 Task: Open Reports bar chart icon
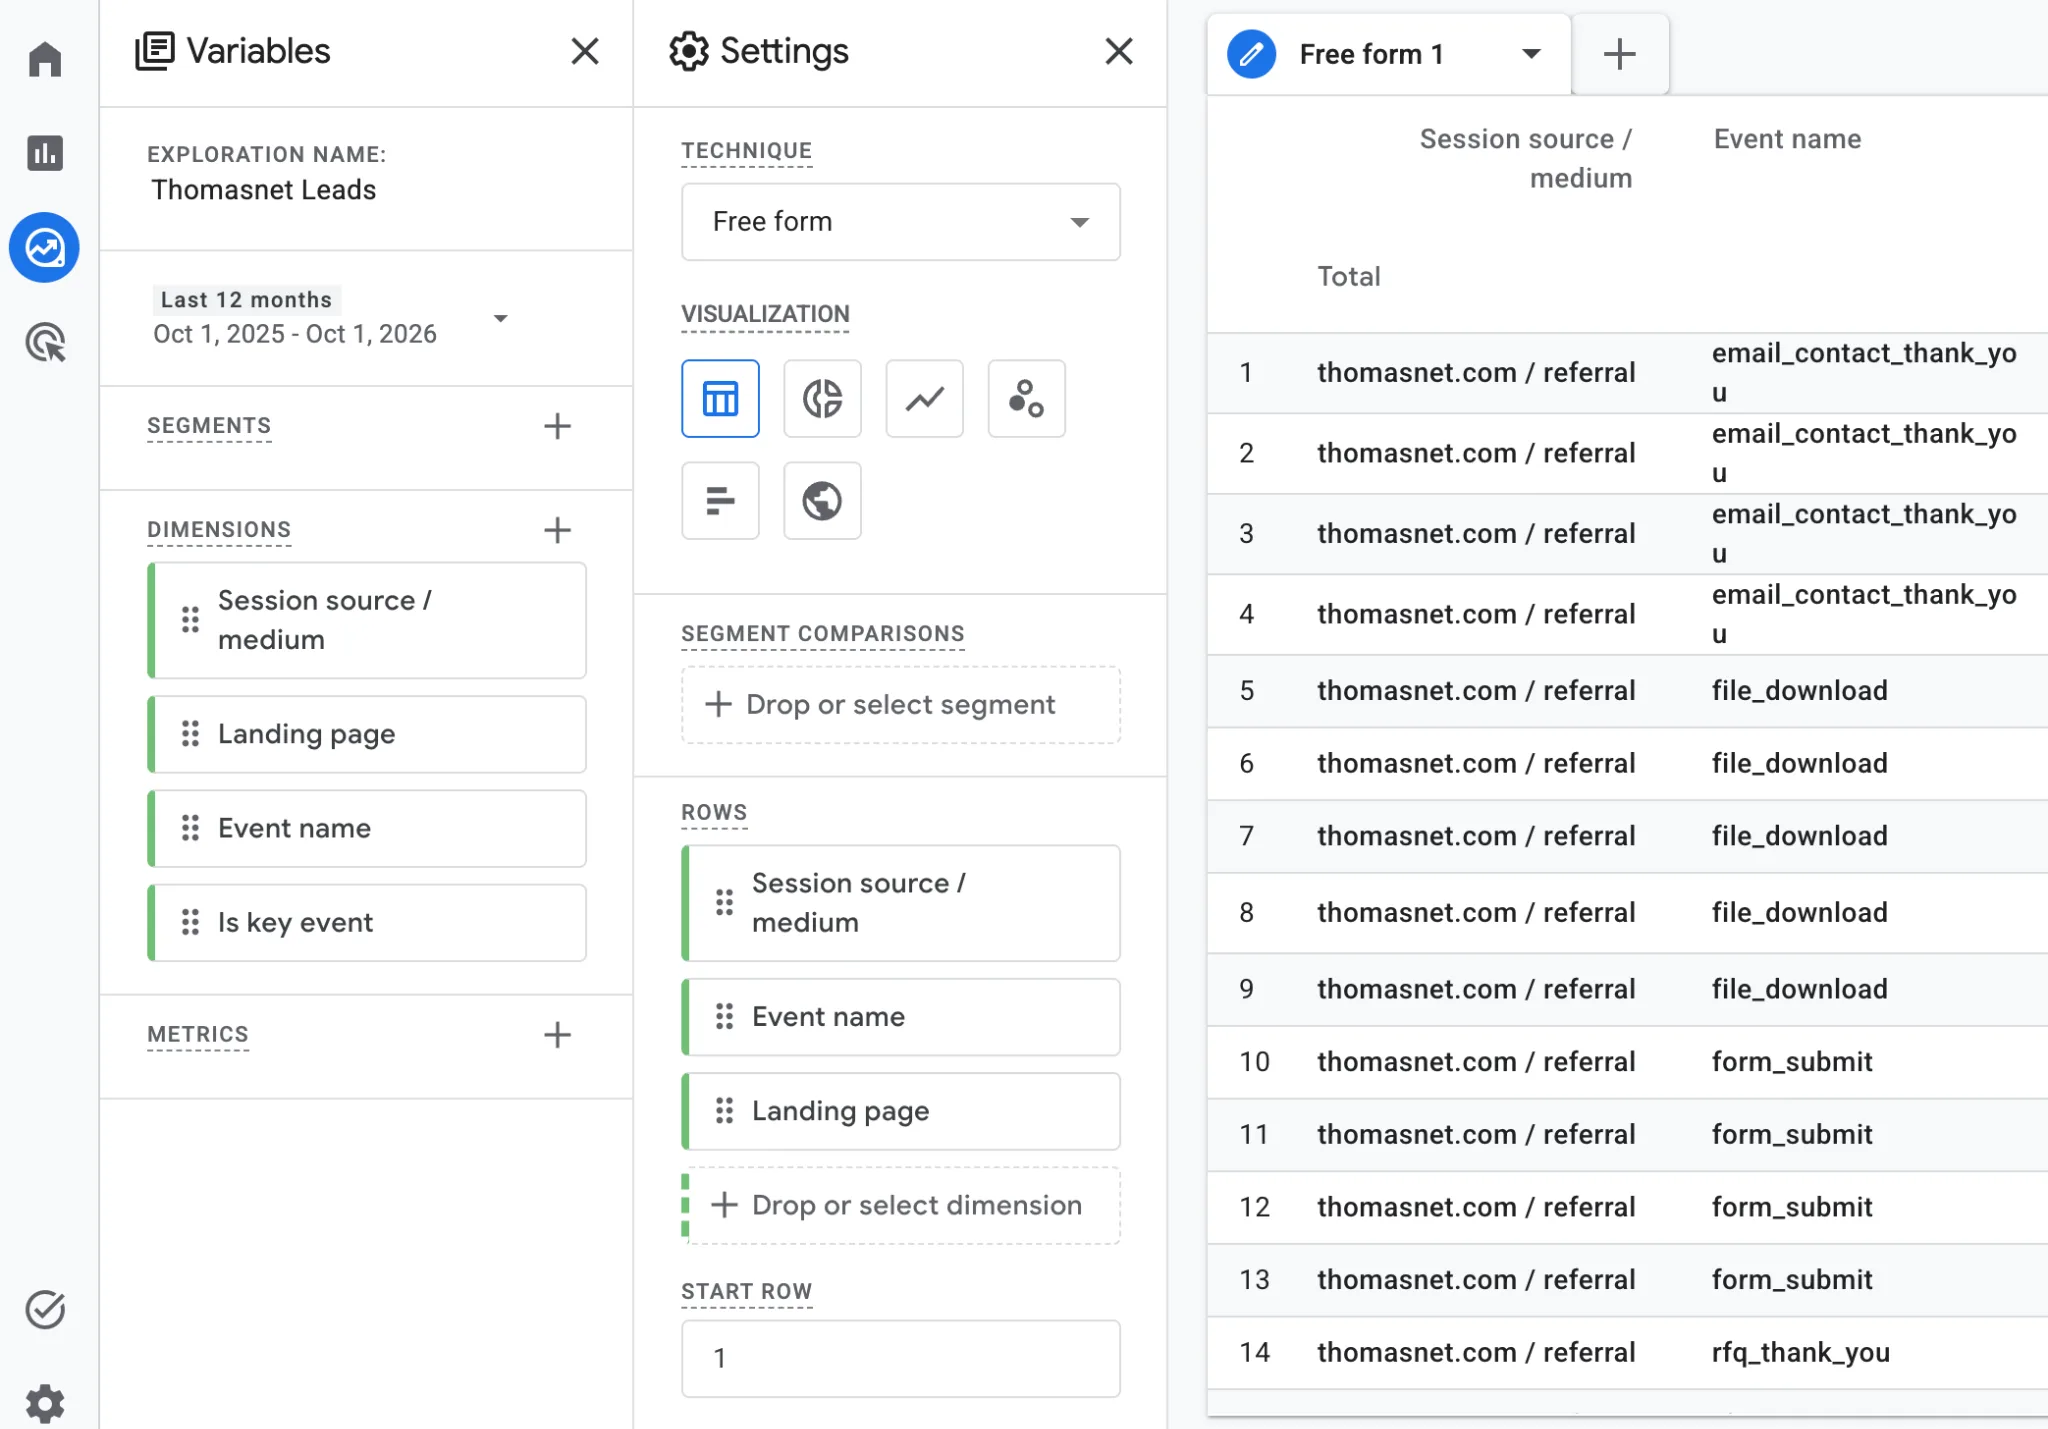point(45,153)
